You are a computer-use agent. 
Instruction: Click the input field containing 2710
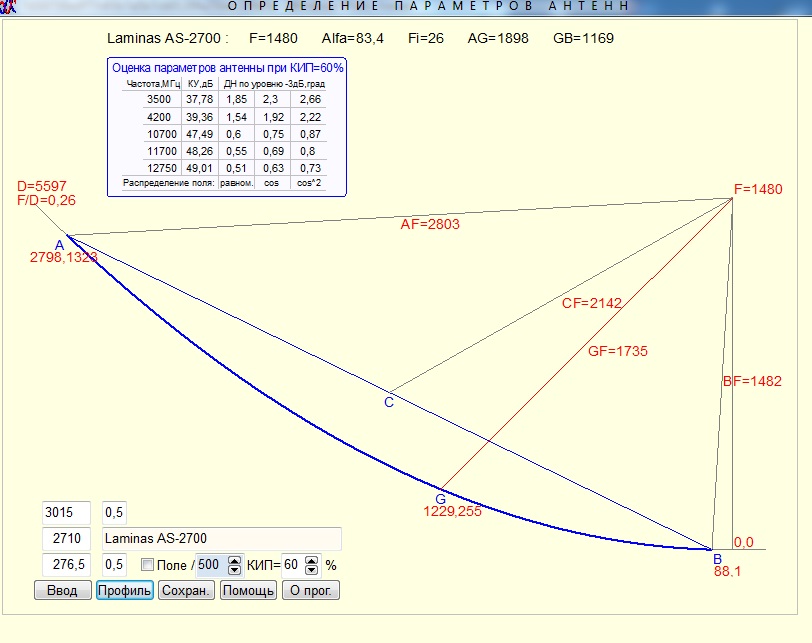pyautogui.click(x=66, y=538)
